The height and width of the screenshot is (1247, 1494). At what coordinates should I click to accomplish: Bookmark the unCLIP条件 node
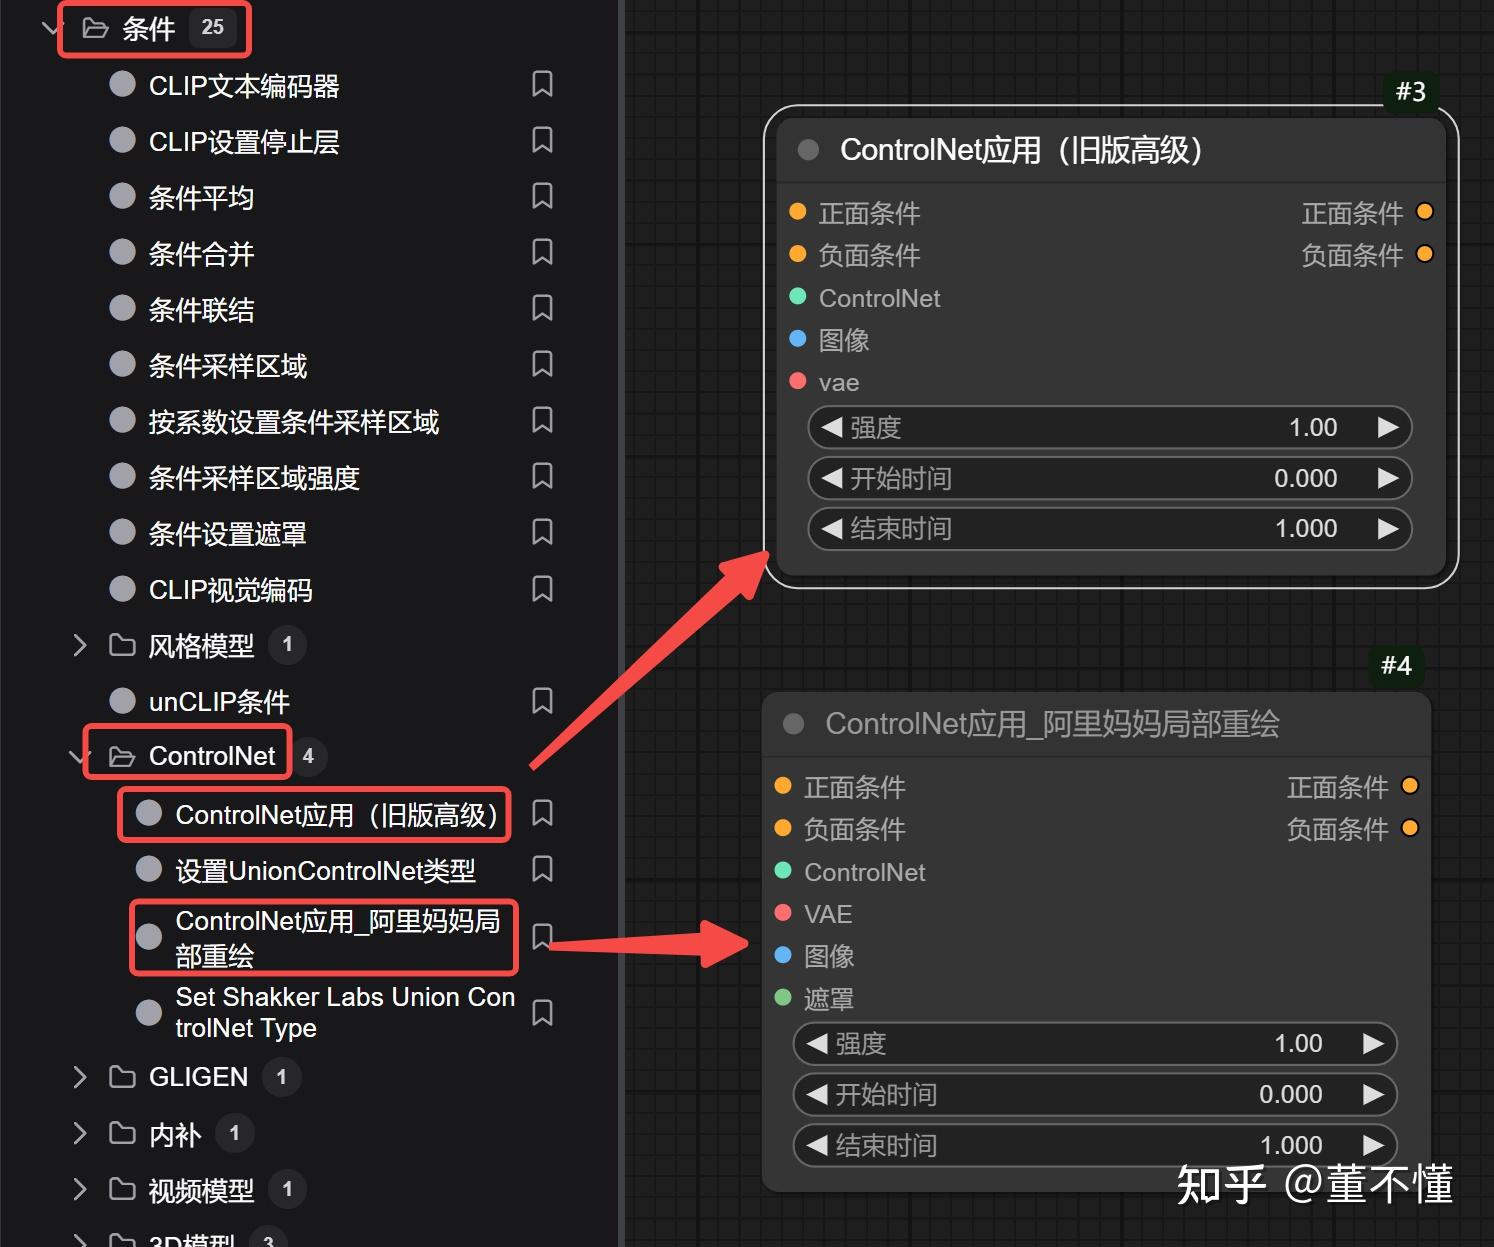(x=542, y=700)
